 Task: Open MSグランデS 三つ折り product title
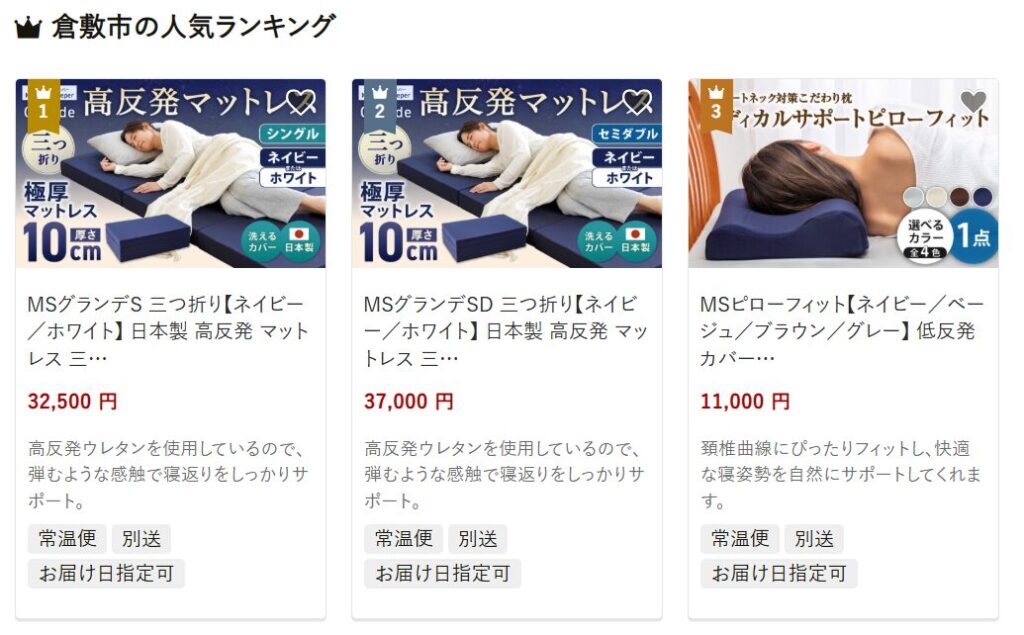(x=168, y=331)
